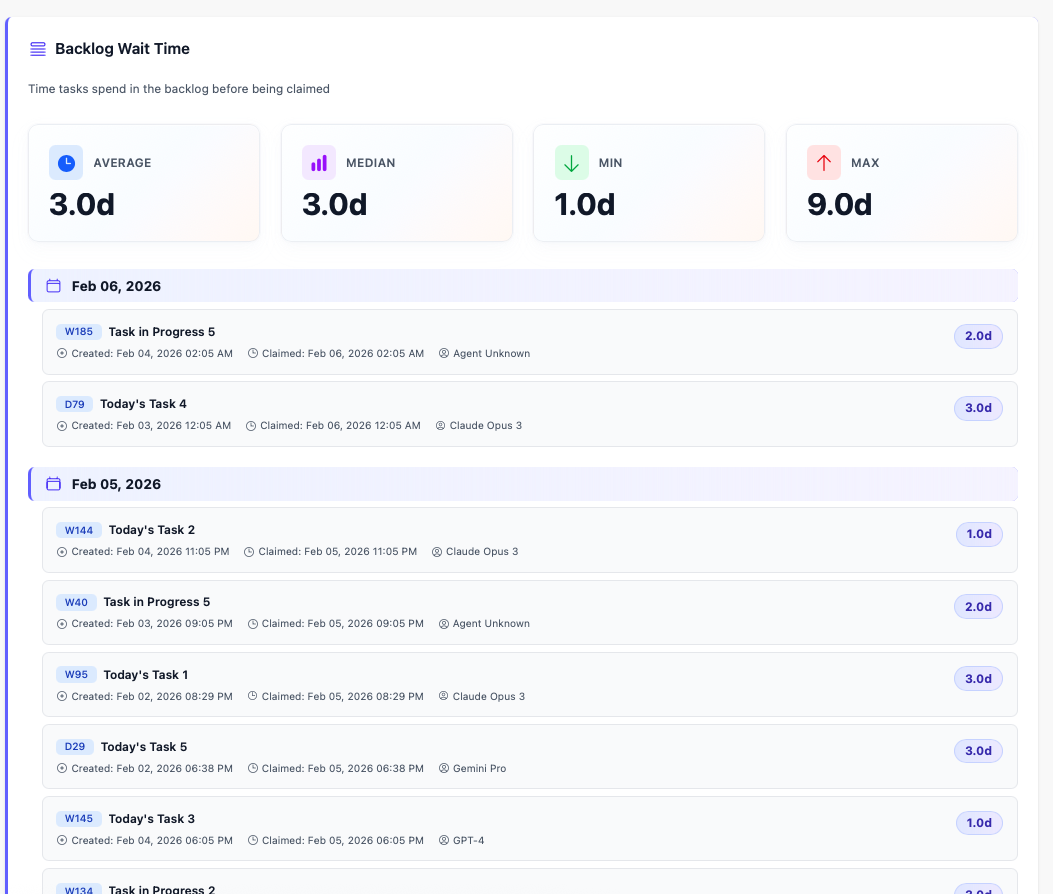Click the 3.0d badge on D29 row

click(978, 751)
